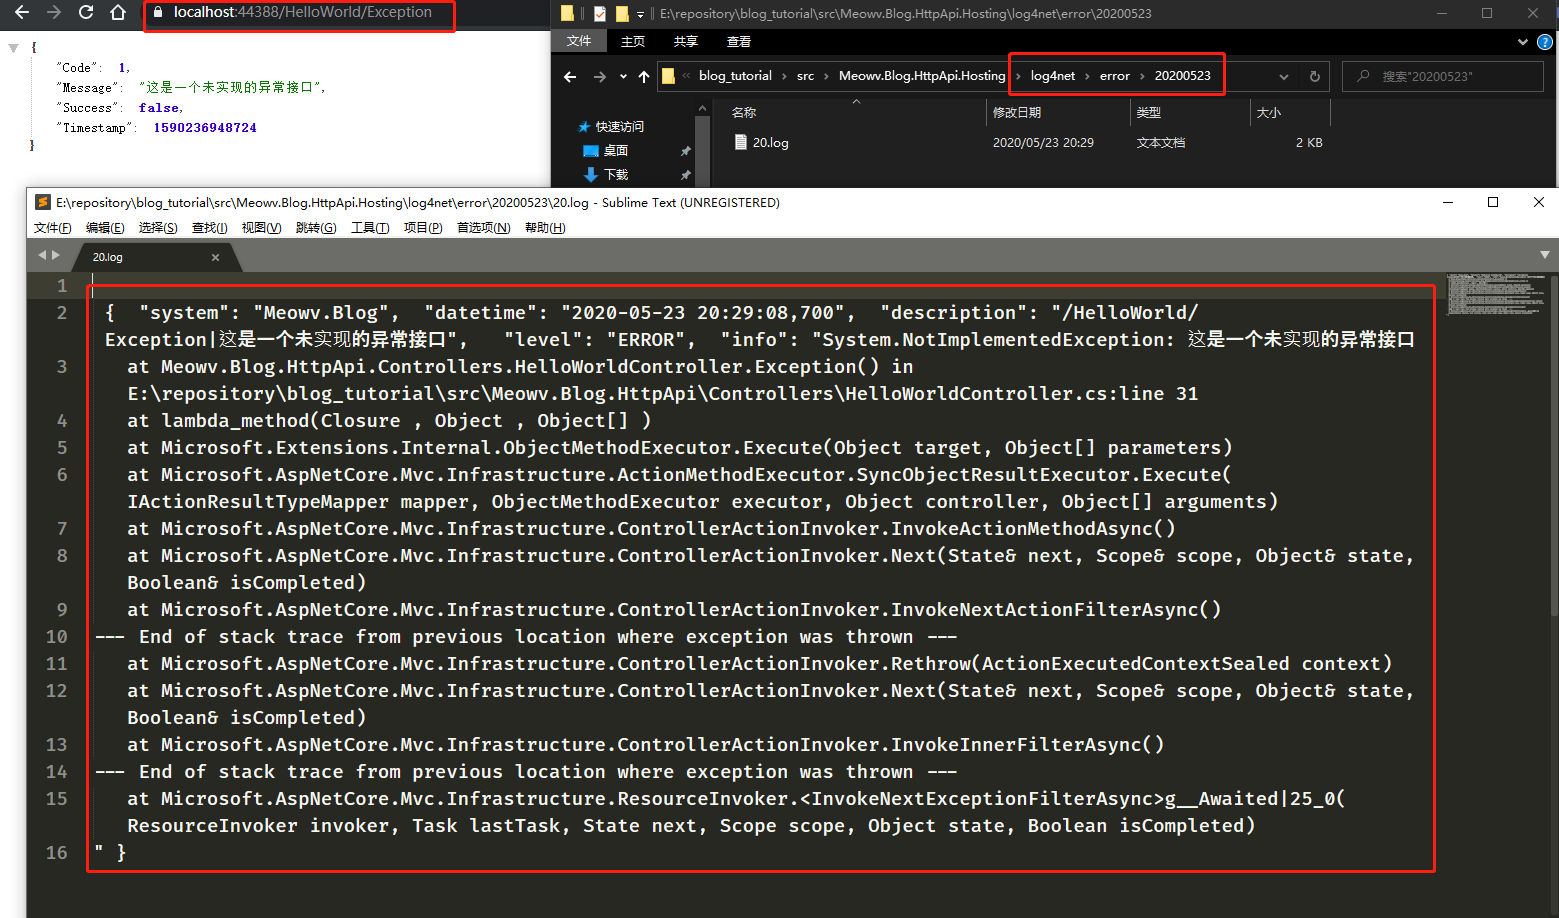Click the lock icon in the address bar

pyautogui.click(x=158, y=12)
